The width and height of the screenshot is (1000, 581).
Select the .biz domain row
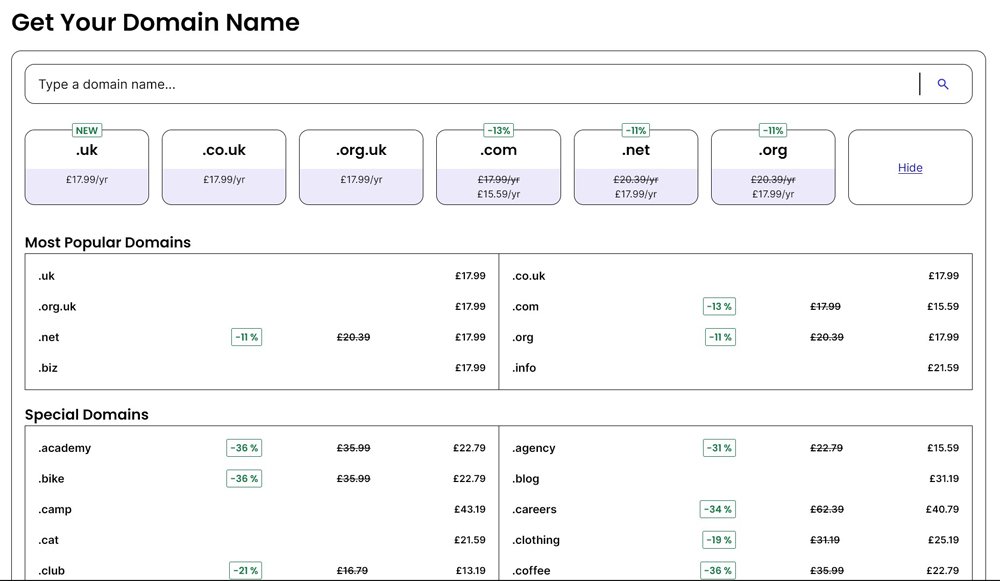(x=261, y=367)
